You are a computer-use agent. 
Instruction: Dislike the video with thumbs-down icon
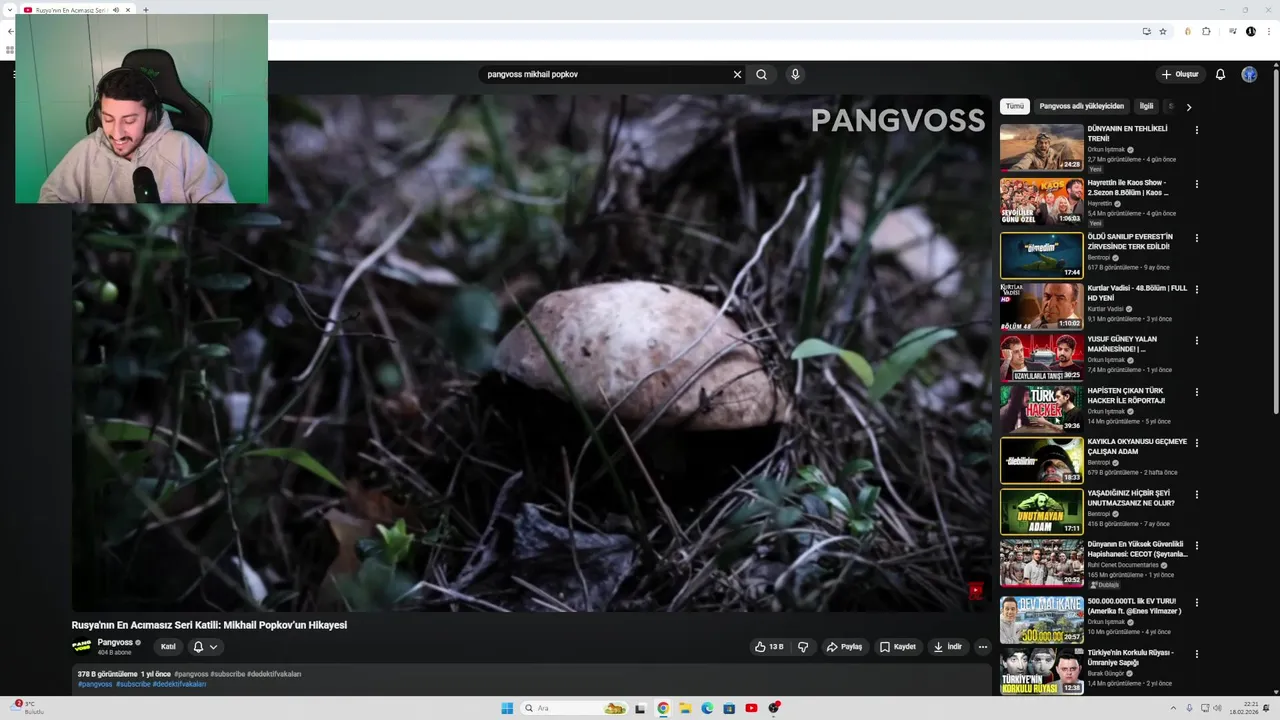[x=803, y=647]
